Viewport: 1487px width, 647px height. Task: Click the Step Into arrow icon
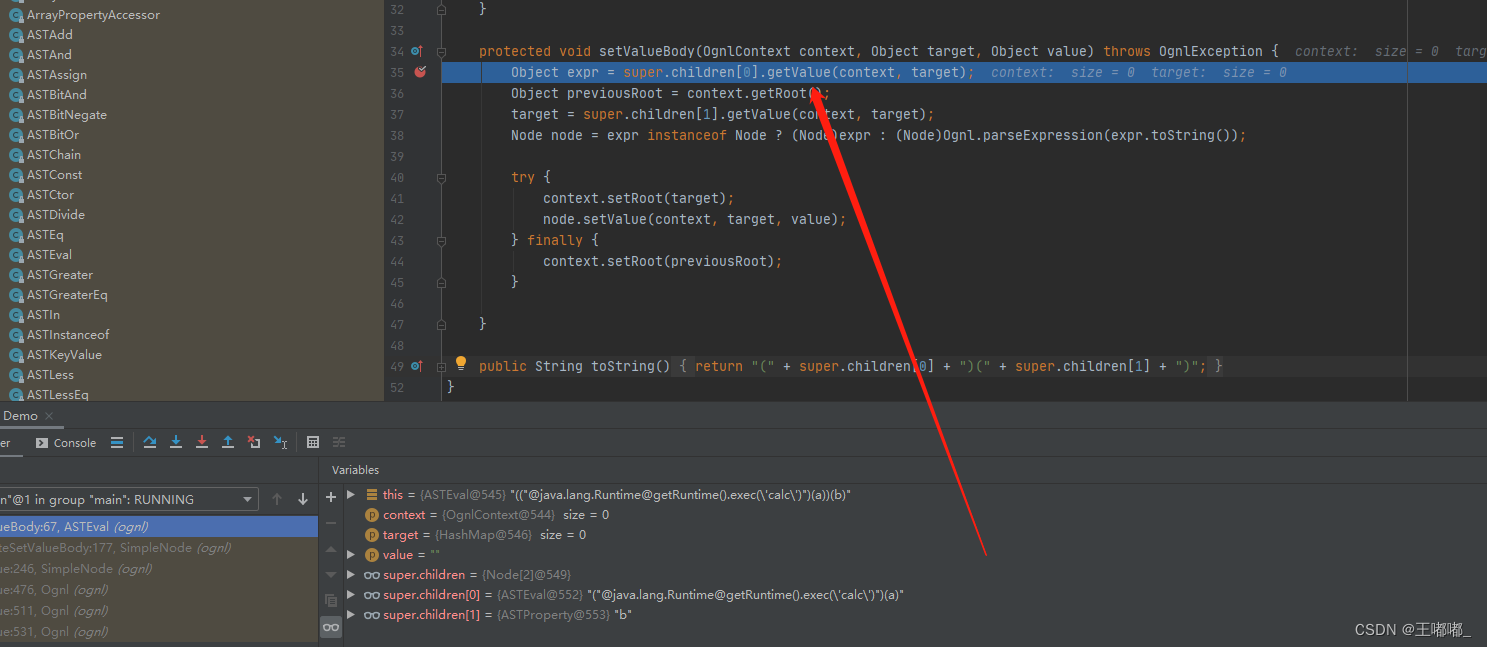click(176, 442)
